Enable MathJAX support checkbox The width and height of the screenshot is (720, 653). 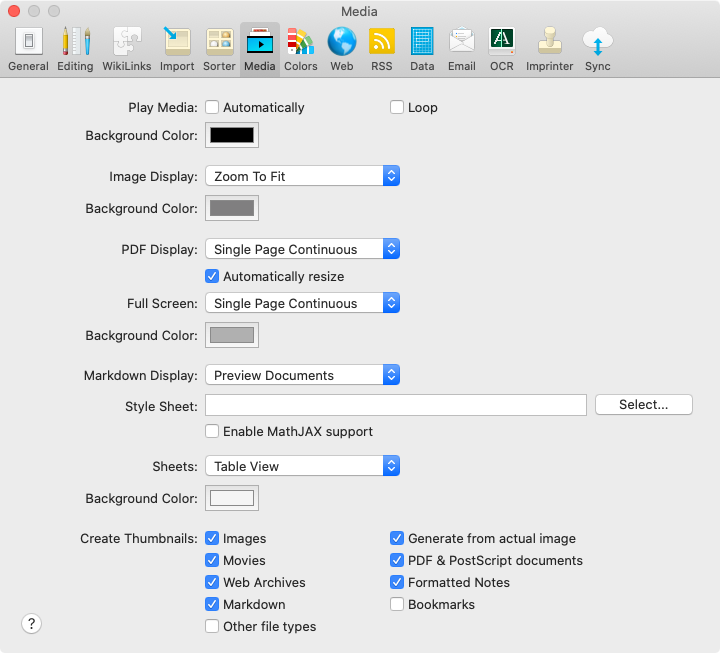[x=212, y=431]
